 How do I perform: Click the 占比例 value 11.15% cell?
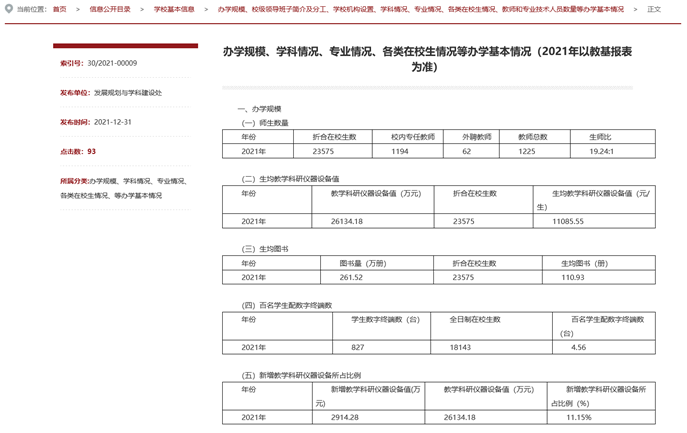click(578, 417)
